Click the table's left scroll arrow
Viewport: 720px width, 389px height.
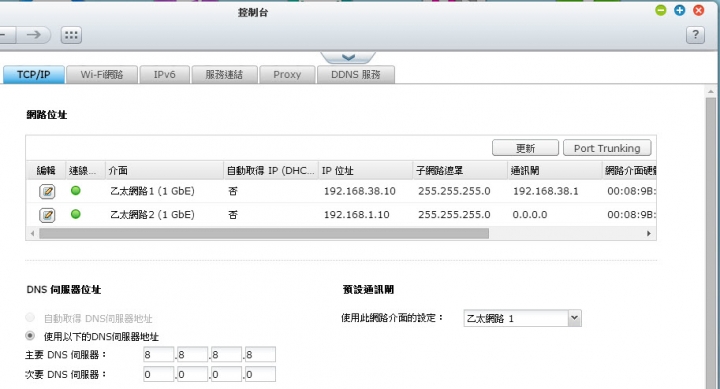[32, 233]
